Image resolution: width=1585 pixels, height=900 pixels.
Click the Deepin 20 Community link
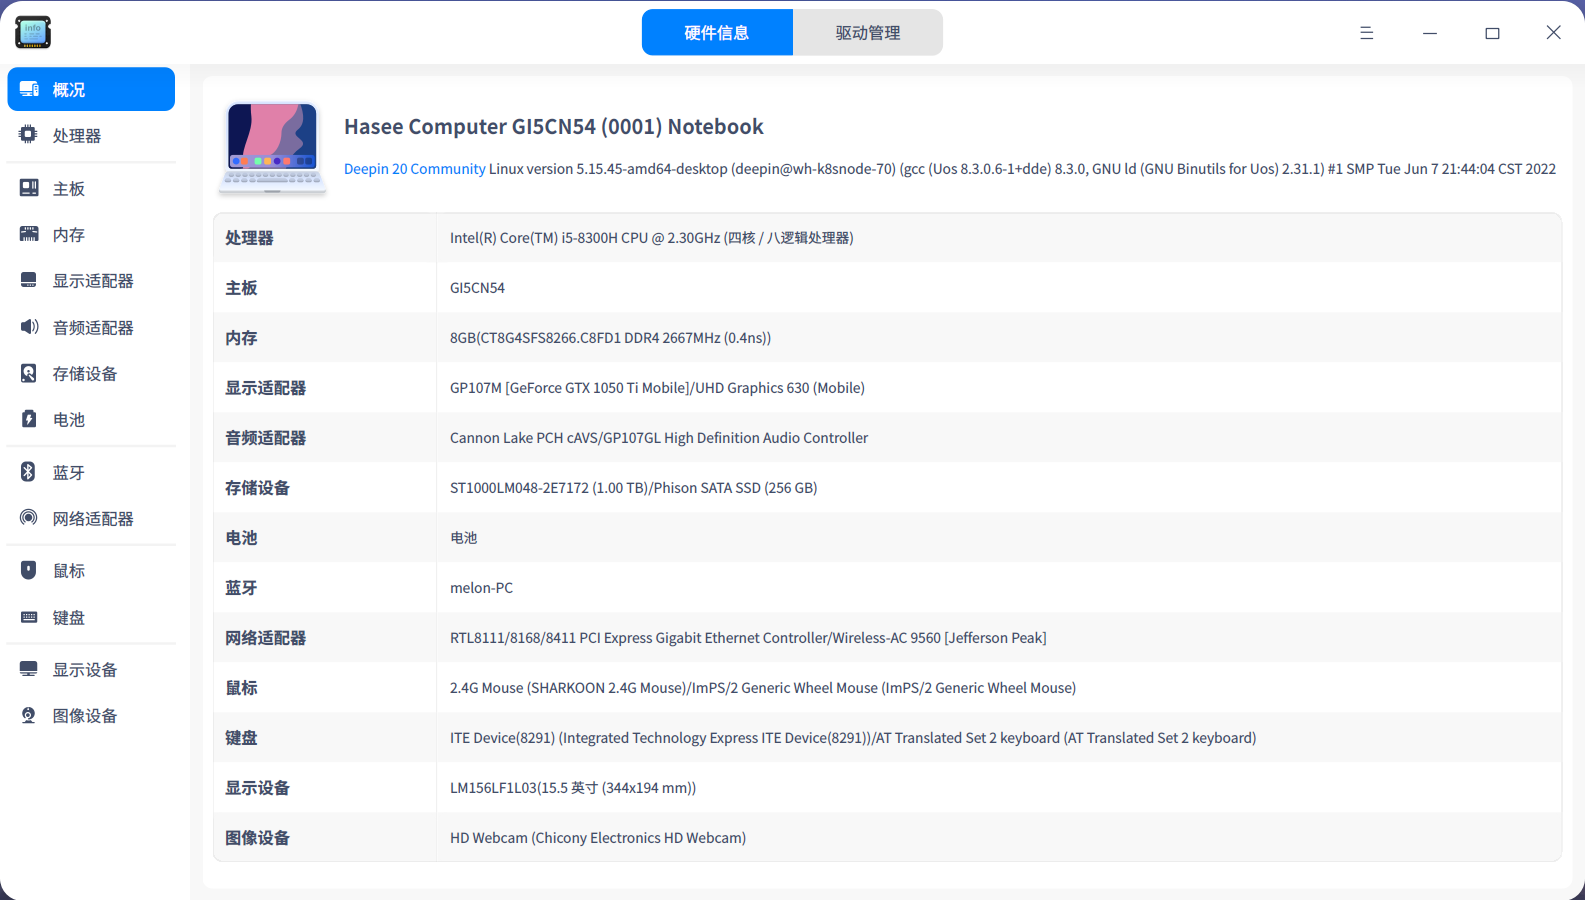tap(415, 169)
